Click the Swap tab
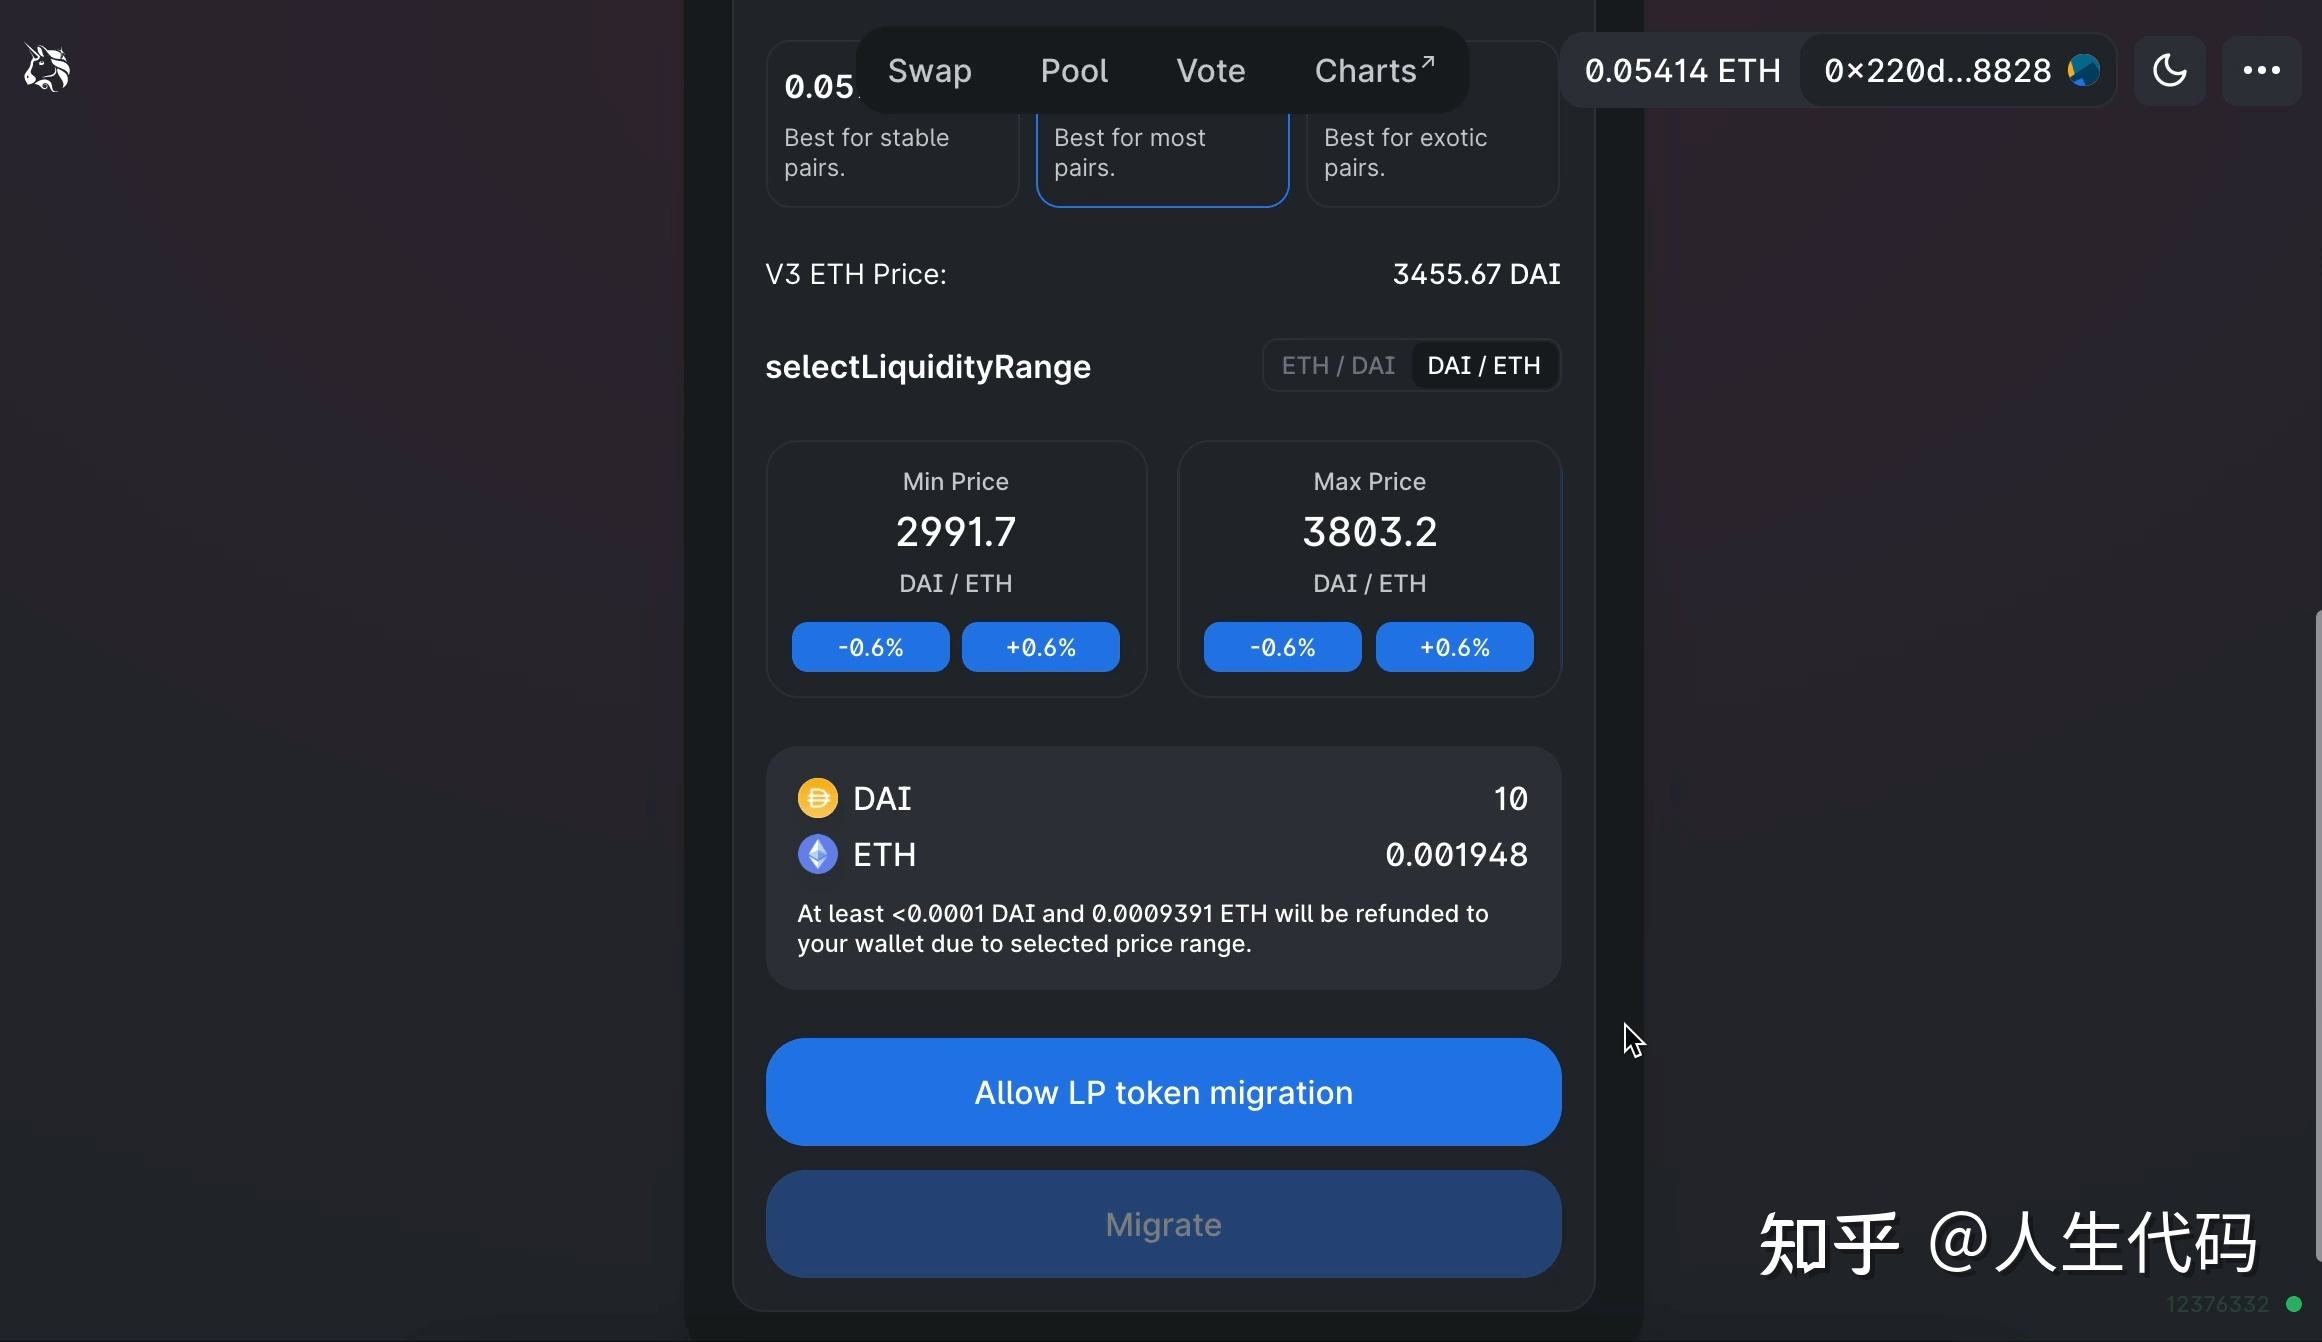This screenshot has height=1342, width=2322. (928, 70)
